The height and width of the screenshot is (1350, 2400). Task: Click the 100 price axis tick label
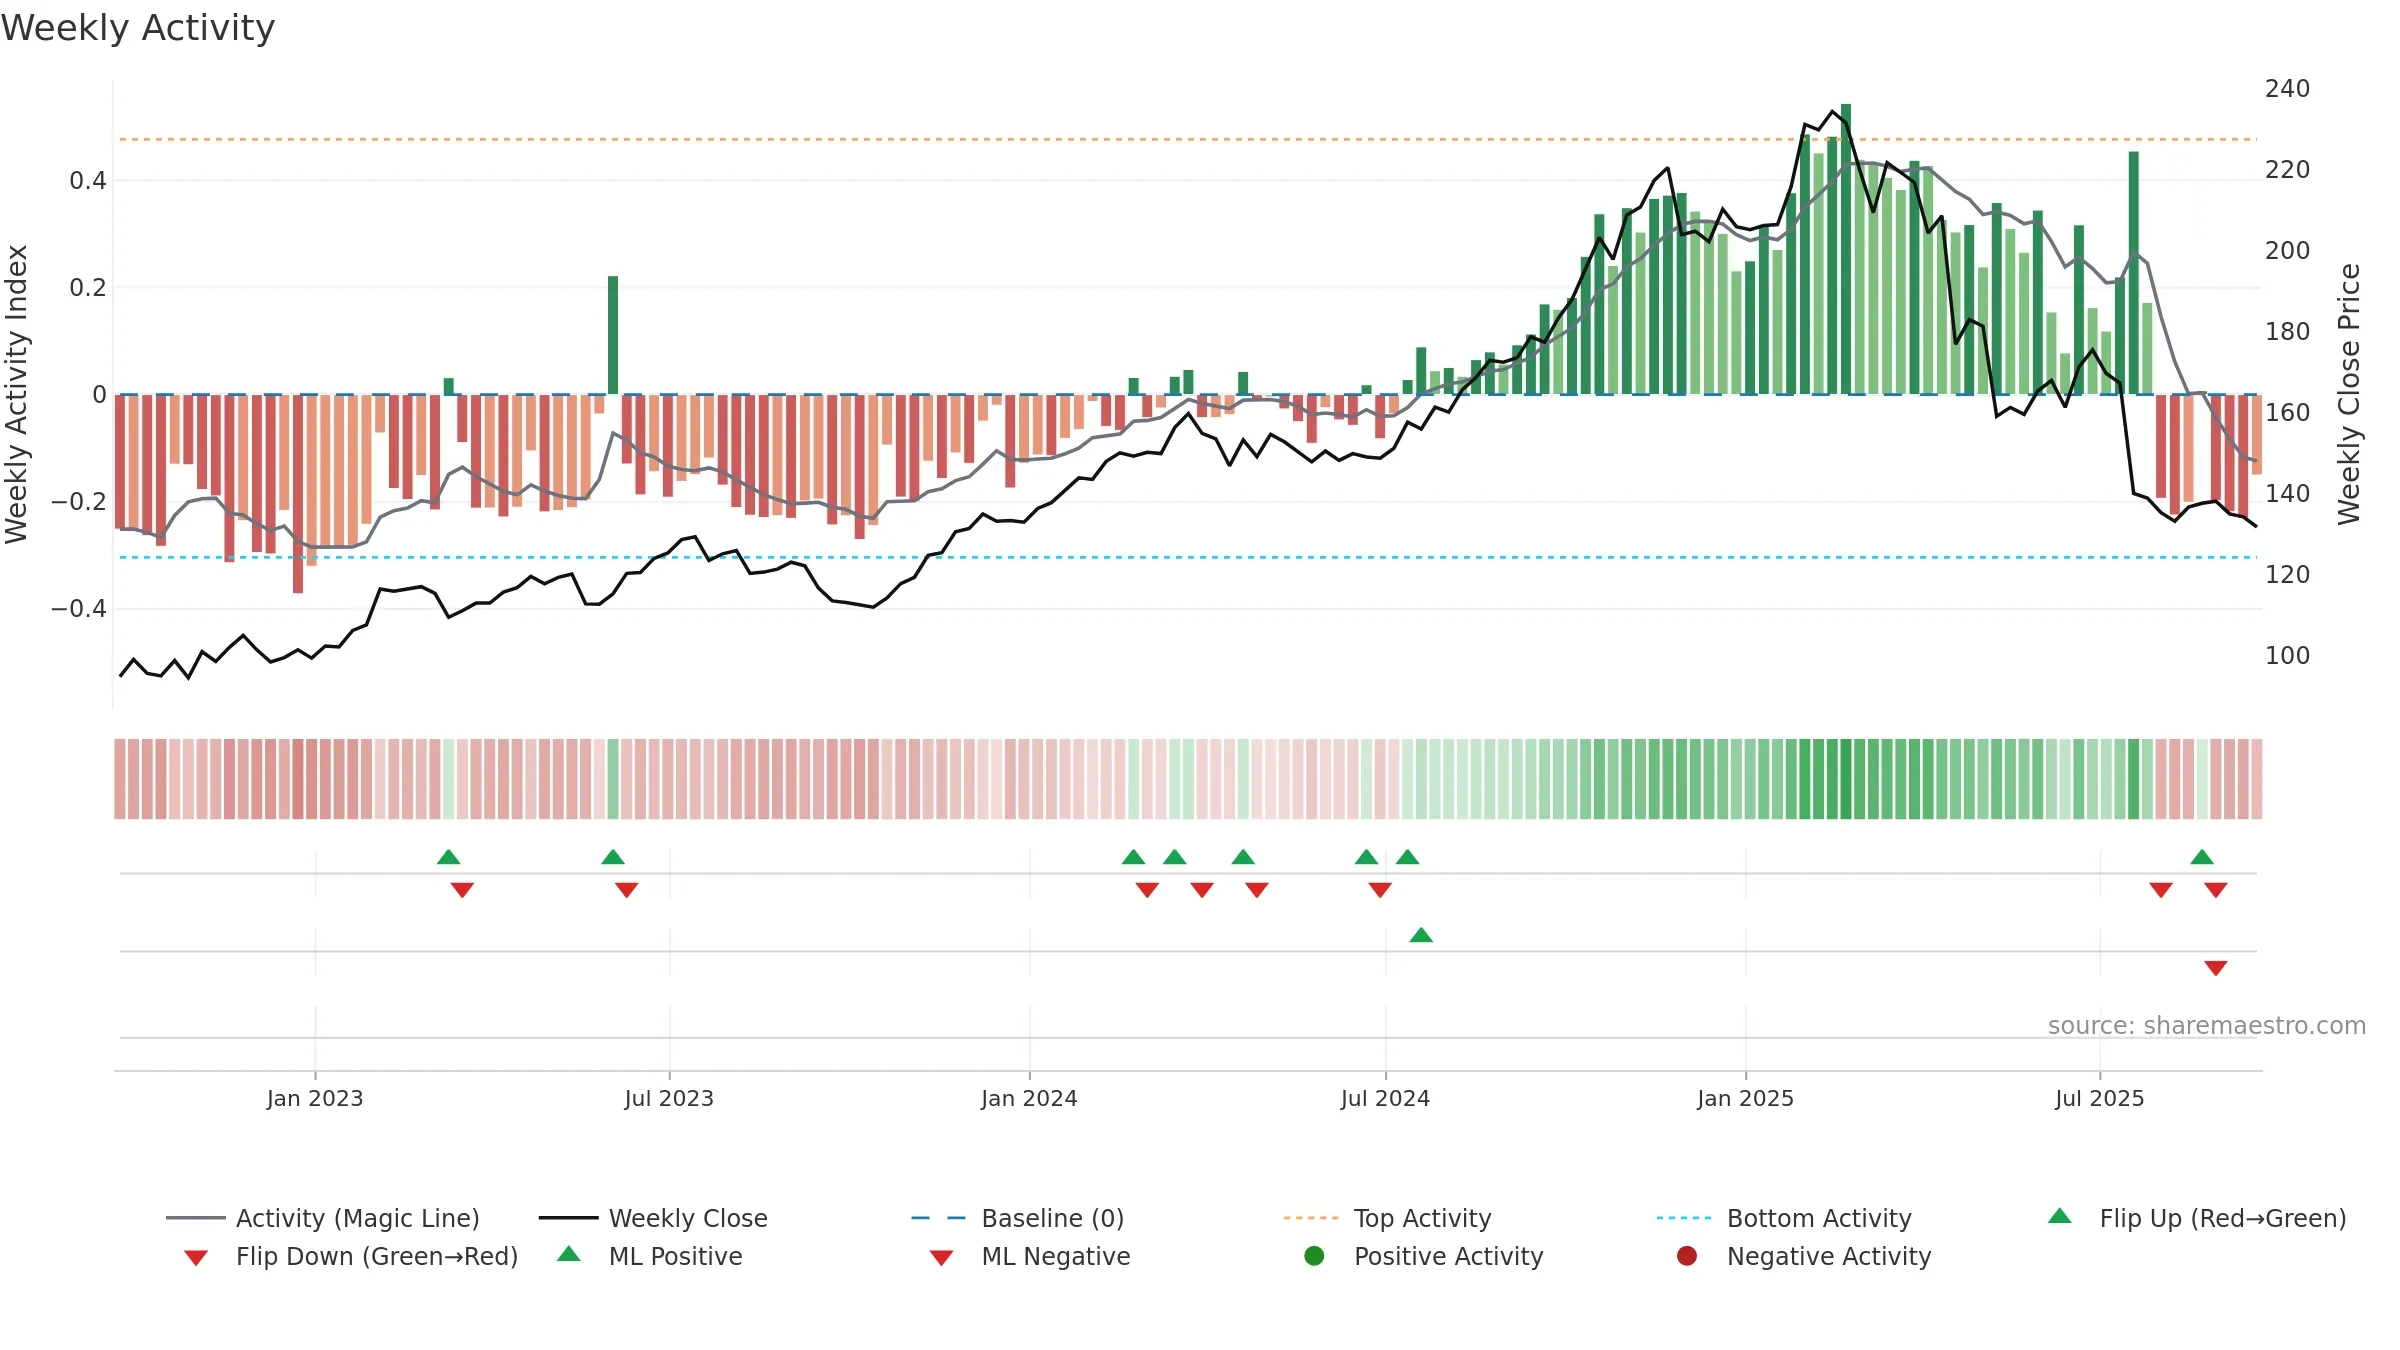pyautogui.click(x=2288, y=656)
